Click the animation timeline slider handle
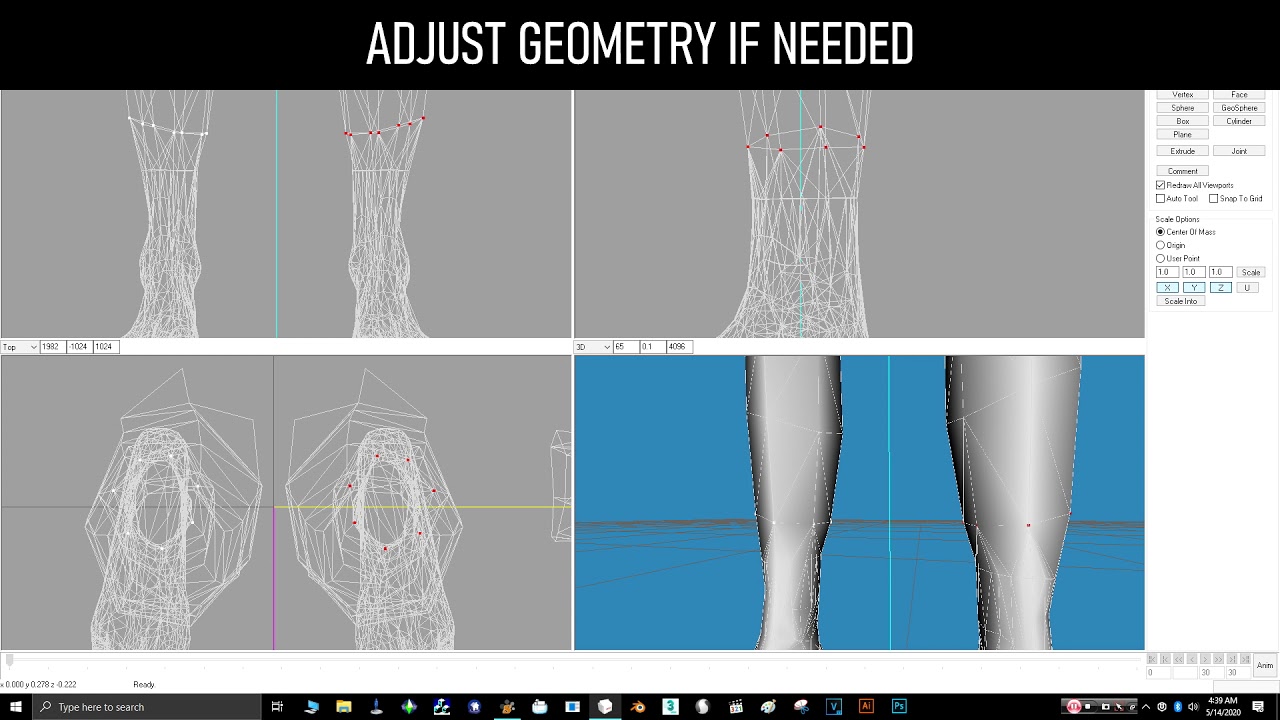 [x=9, y=661]
